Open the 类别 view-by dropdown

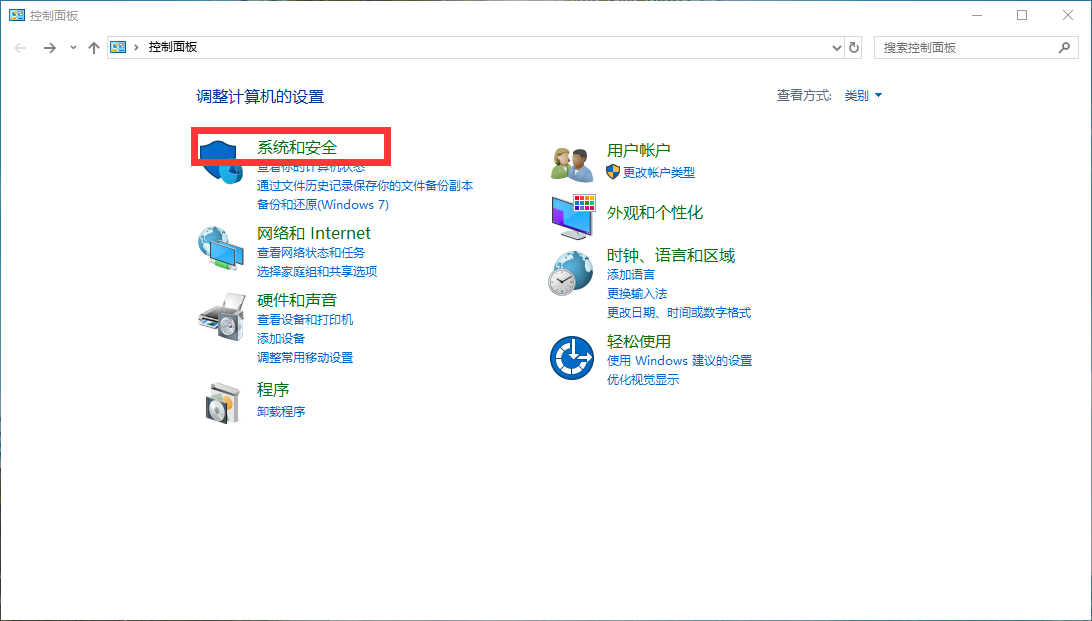pos(863,96)
